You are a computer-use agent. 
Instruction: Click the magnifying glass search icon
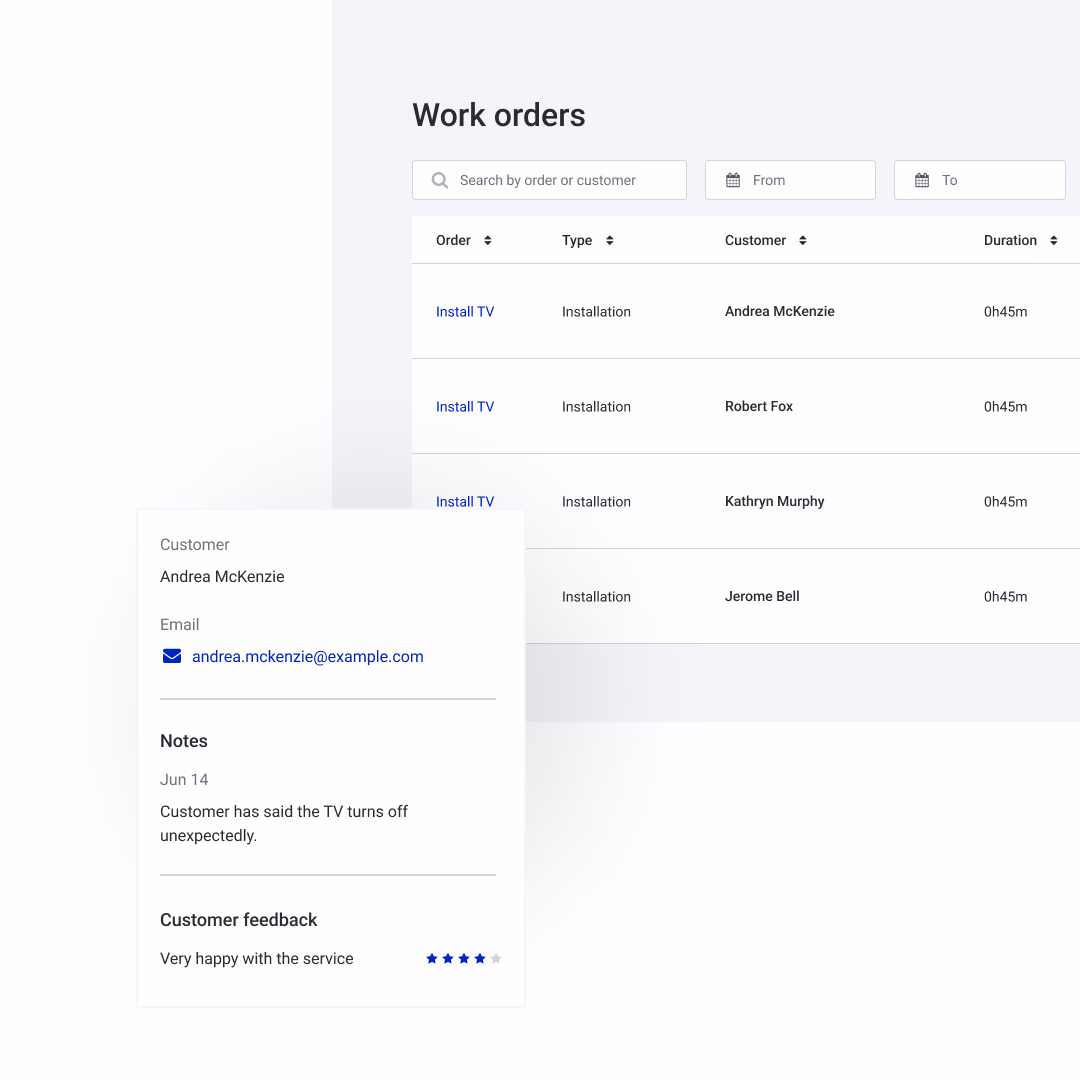coord(439,180)
